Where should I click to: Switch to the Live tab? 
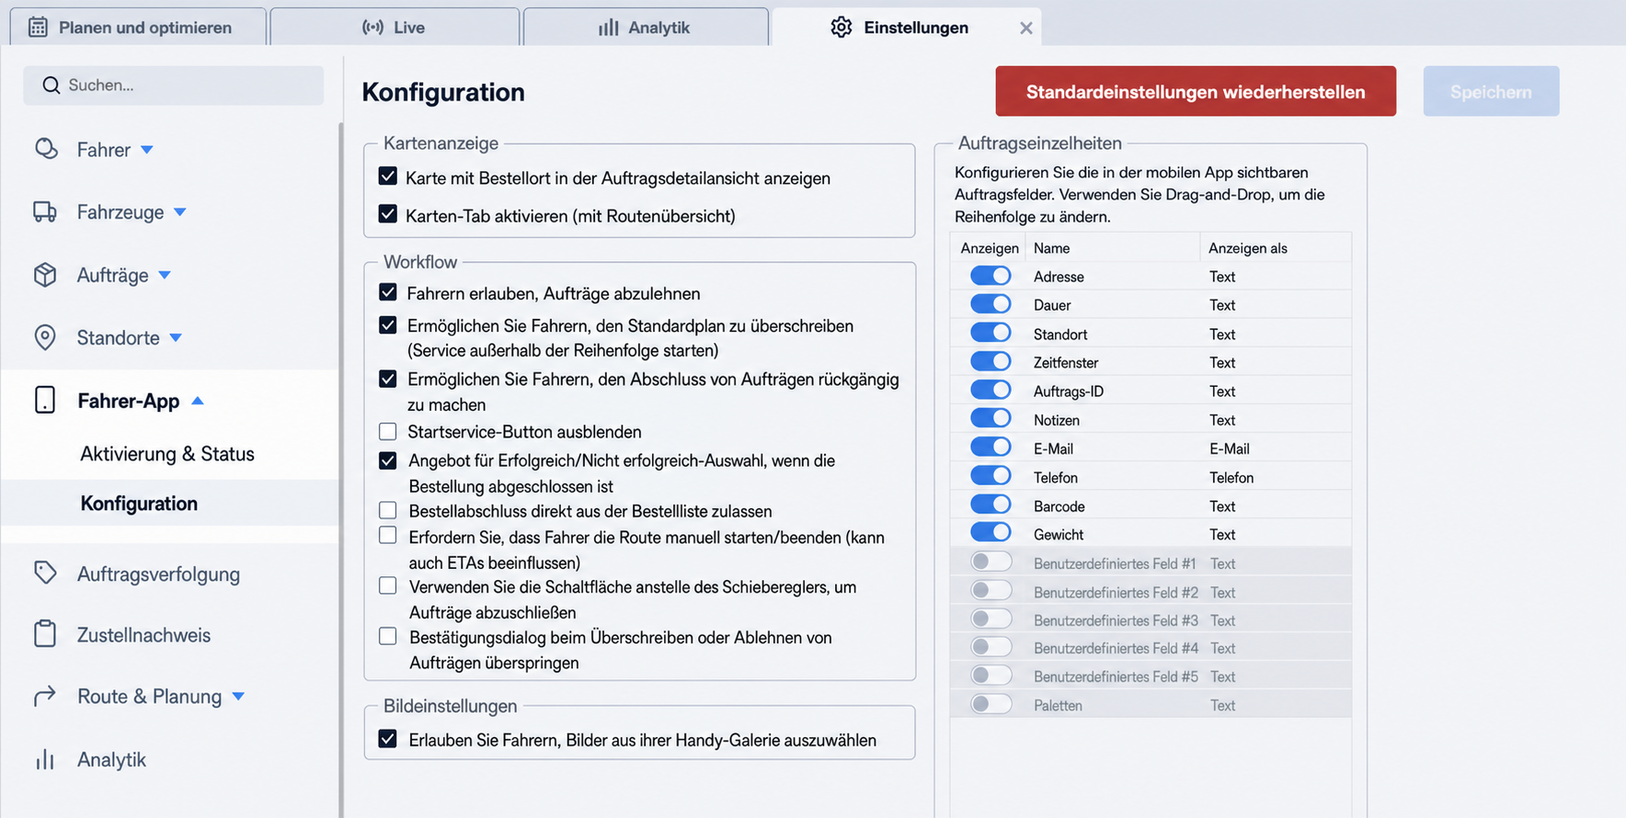pyautogui.click(x=395, y=27)
